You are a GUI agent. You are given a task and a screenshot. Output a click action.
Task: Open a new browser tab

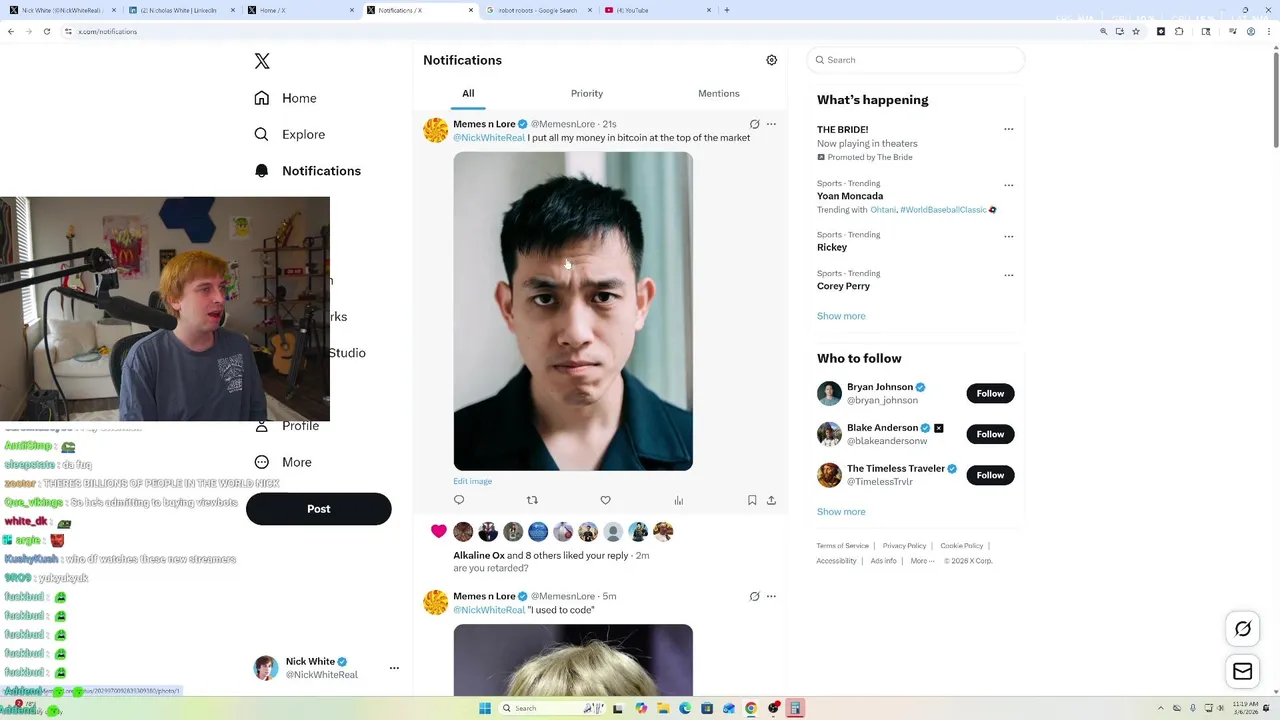click(x=726, y=10)
